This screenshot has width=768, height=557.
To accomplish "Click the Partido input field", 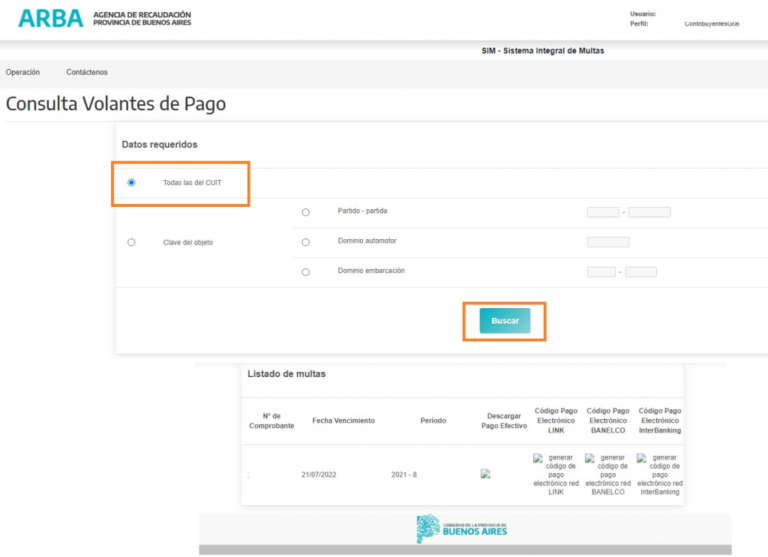I will pos(603,212).
